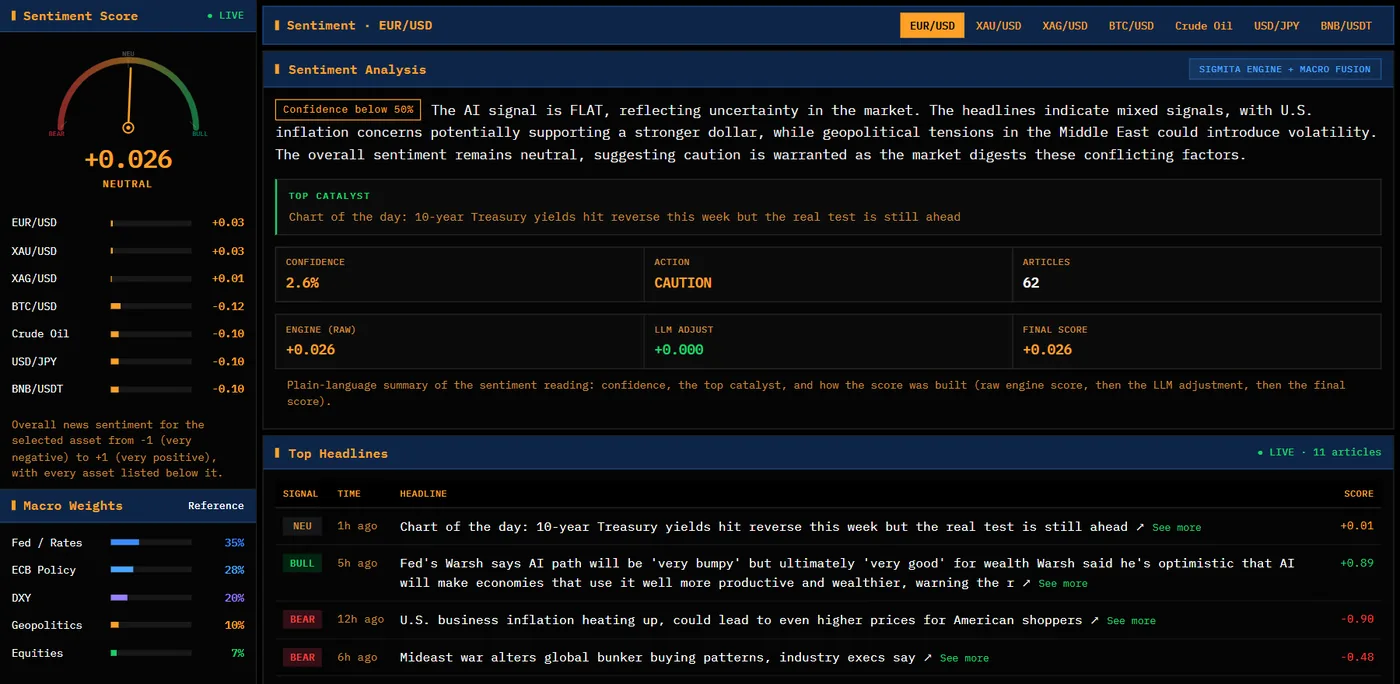Click the +0.89 headline score
Screen dimensions: 1400x684
tap(1357, 563)
